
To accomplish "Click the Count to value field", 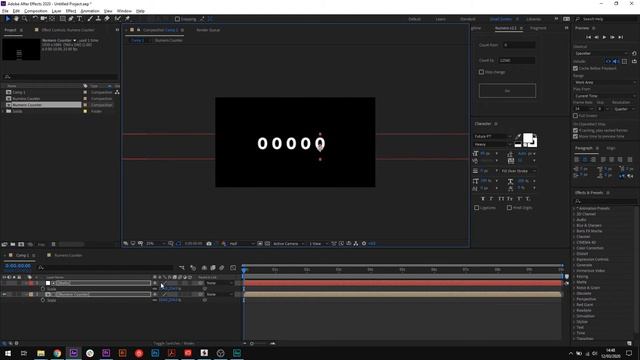I will point(516,60).
